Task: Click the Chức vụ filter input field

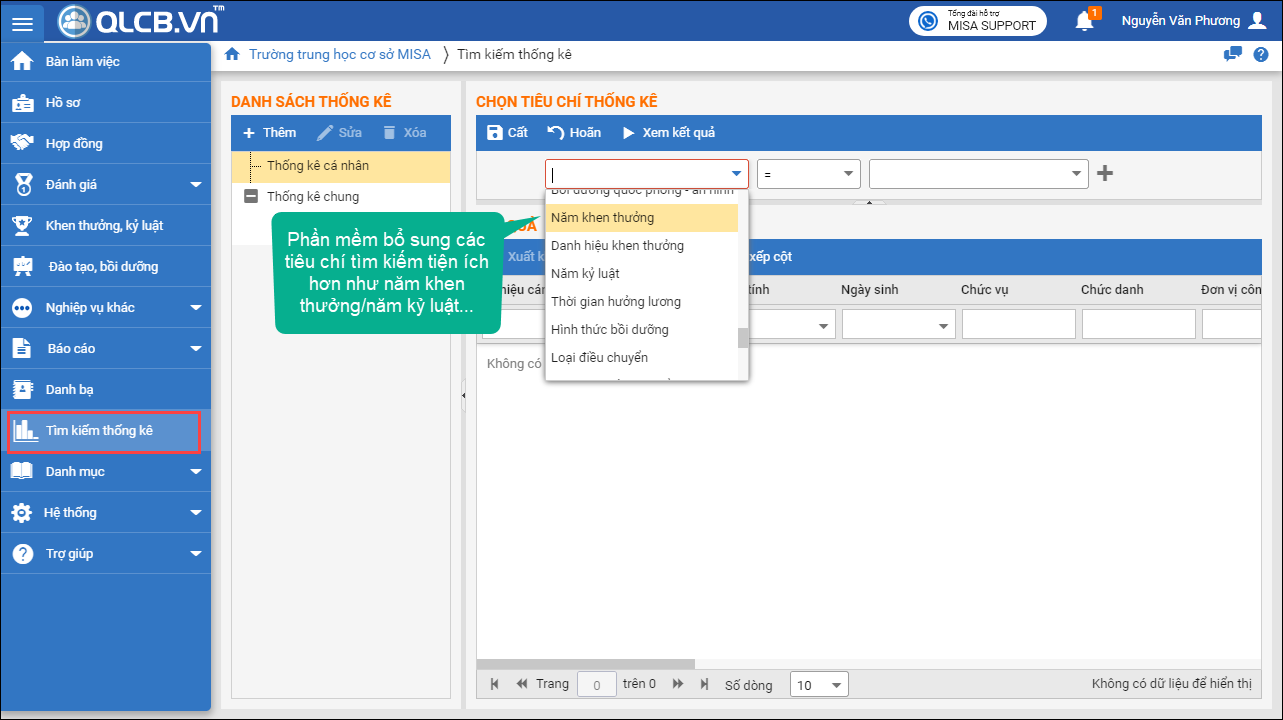Action: 1018,324
